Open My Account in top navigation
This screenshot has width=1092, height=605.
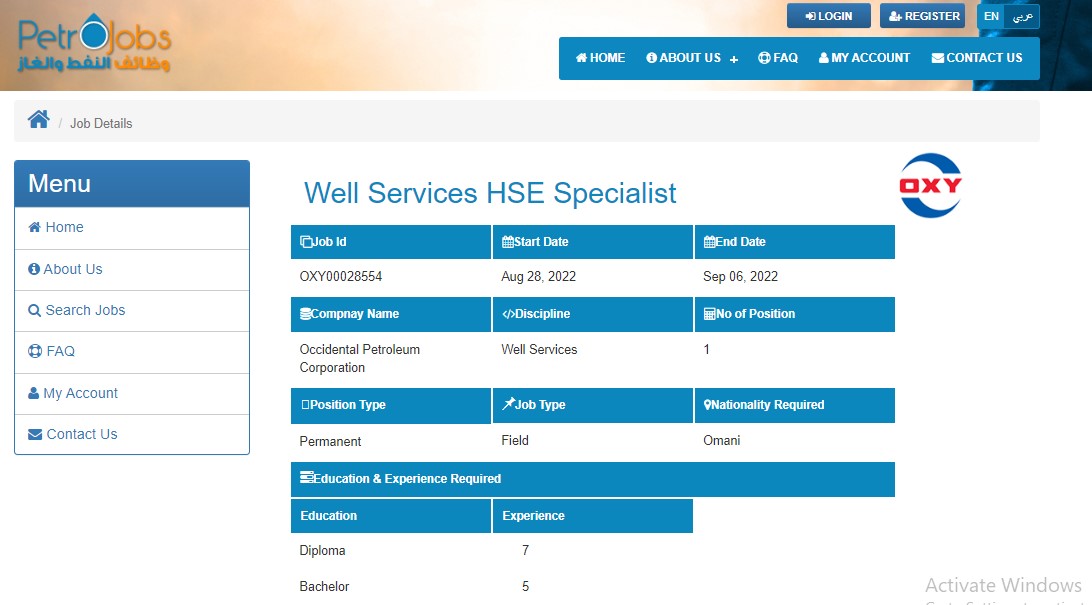point(864,58)
